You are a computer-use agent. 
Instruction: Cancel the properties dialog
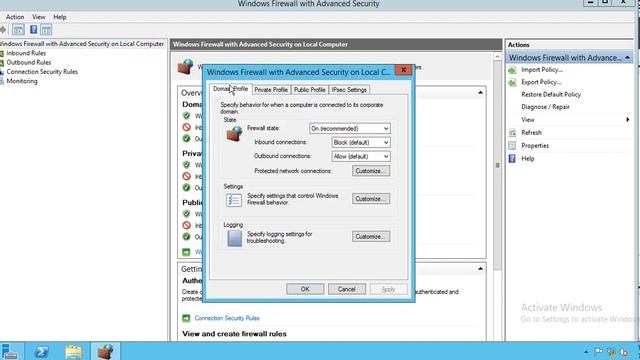(x=347, y=289)
